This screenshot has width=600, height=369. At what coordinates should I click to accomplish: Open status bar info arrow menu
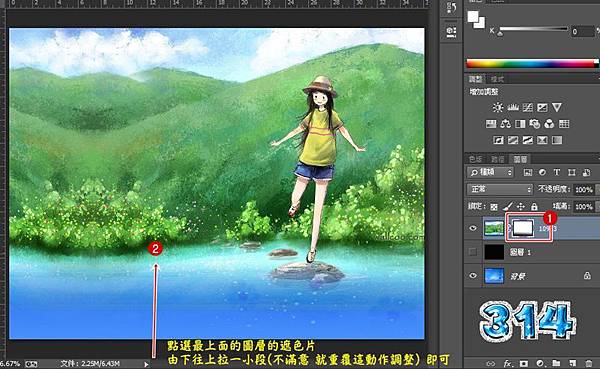[146, 364]
